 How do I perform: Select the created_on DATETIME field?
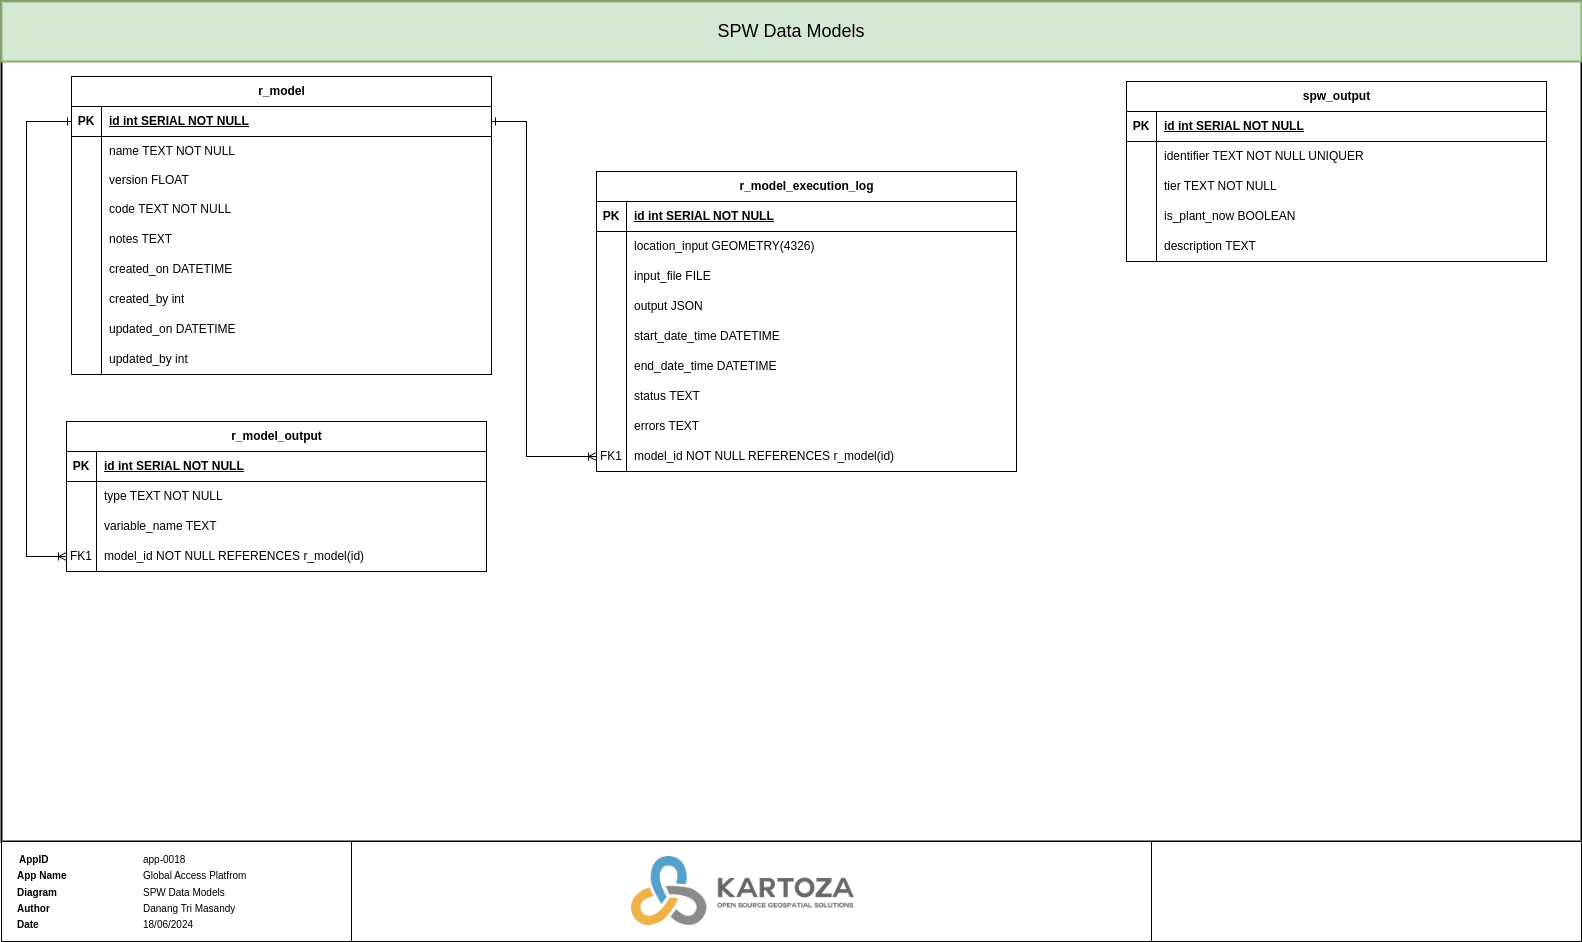296,269
